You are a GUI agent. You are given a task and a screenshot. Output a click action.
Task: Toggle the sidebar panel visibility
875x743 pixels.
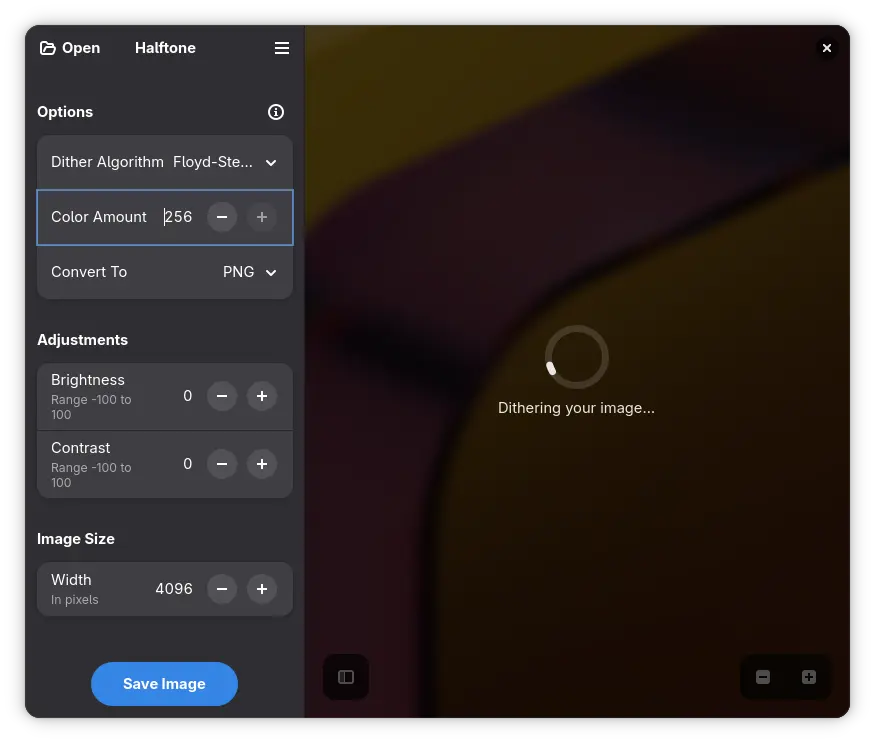click(x=346, y=677)
